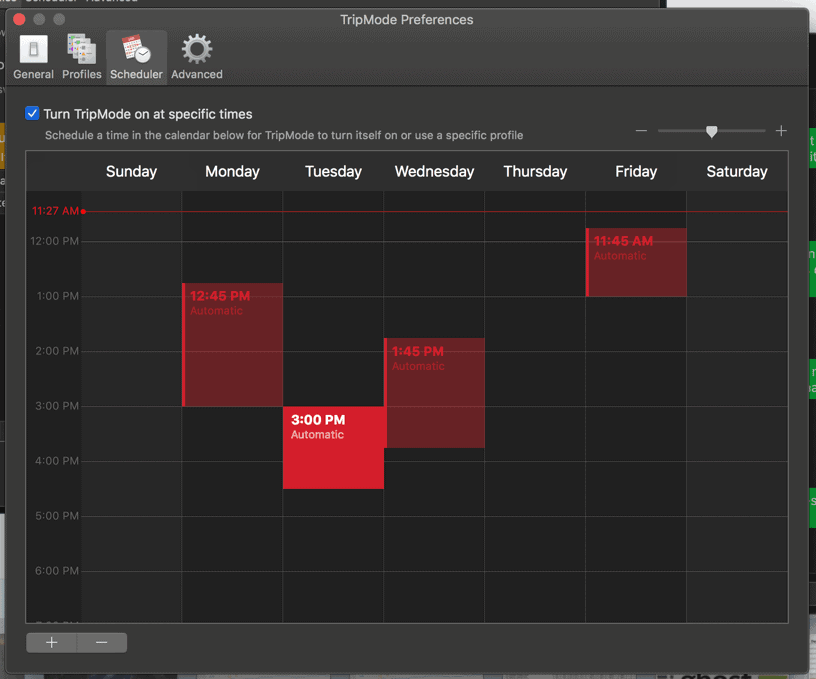
Task: Click the Saturday column header
Action: [x=737, y=171]
